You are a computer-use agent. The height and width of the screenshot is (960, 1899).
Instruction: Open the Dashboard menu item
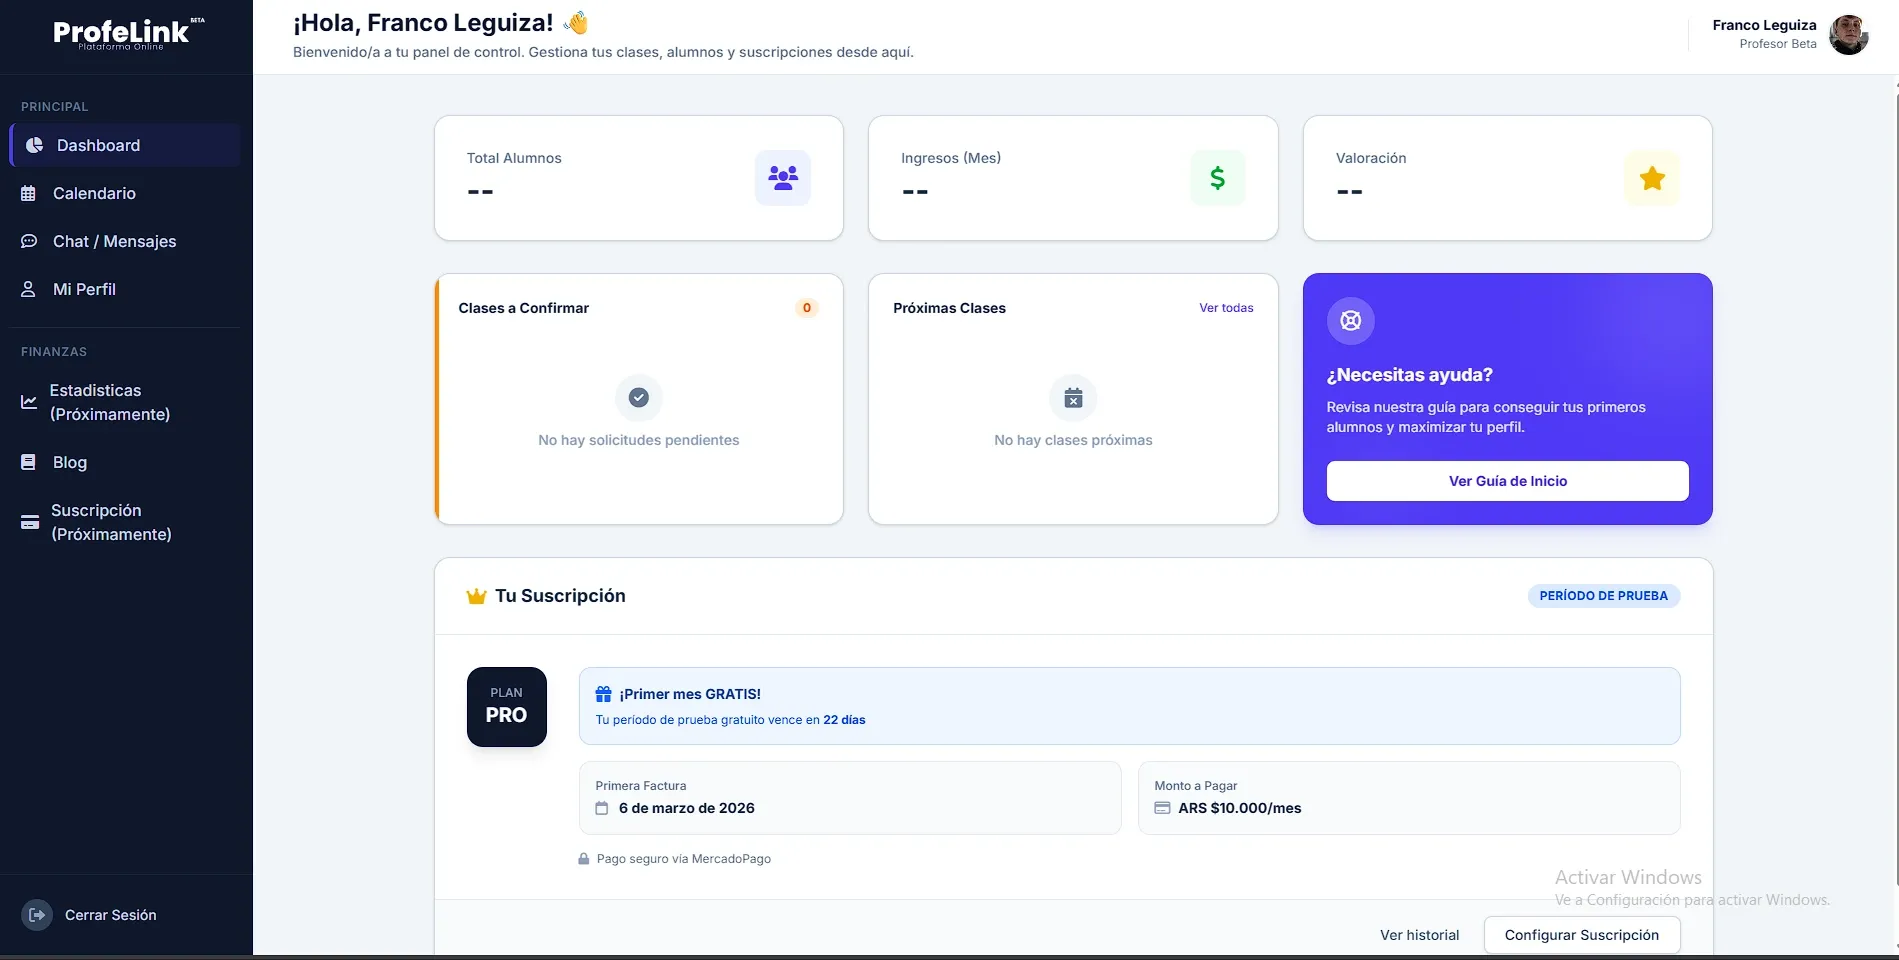[x=125, y=145]
